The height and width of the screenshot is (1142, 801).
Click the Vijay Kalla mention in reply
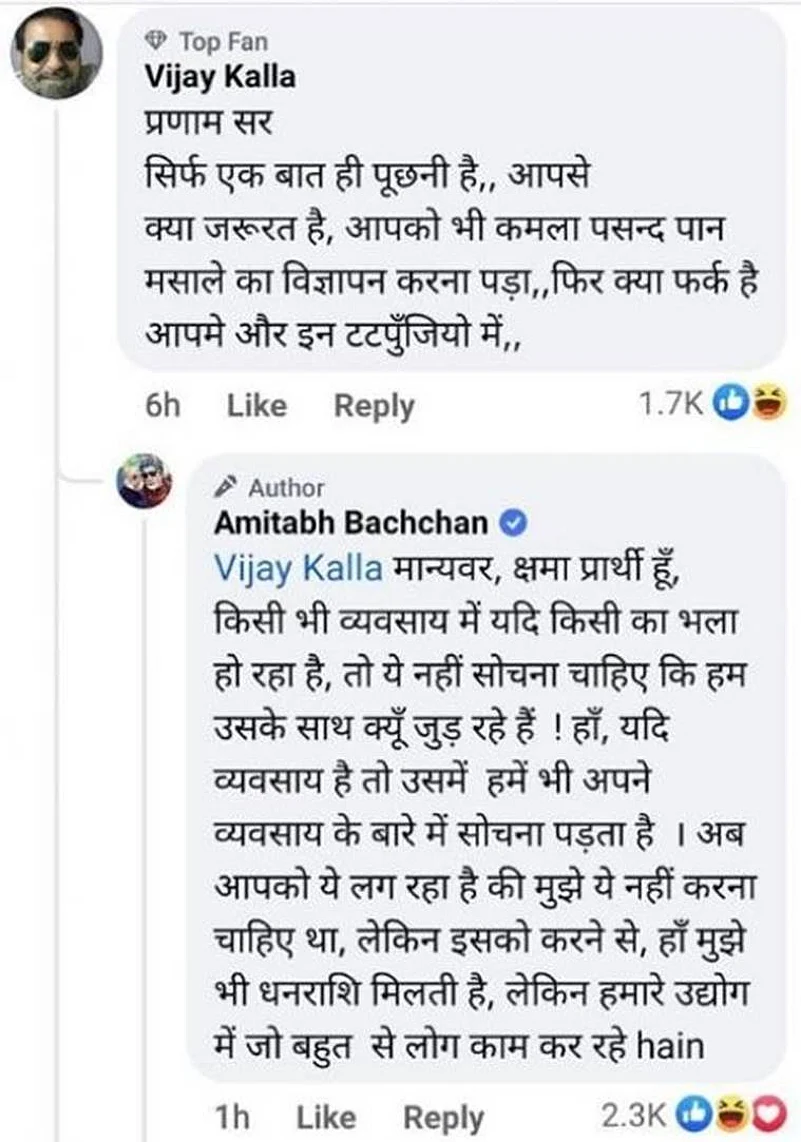click(x=299, y=568)
